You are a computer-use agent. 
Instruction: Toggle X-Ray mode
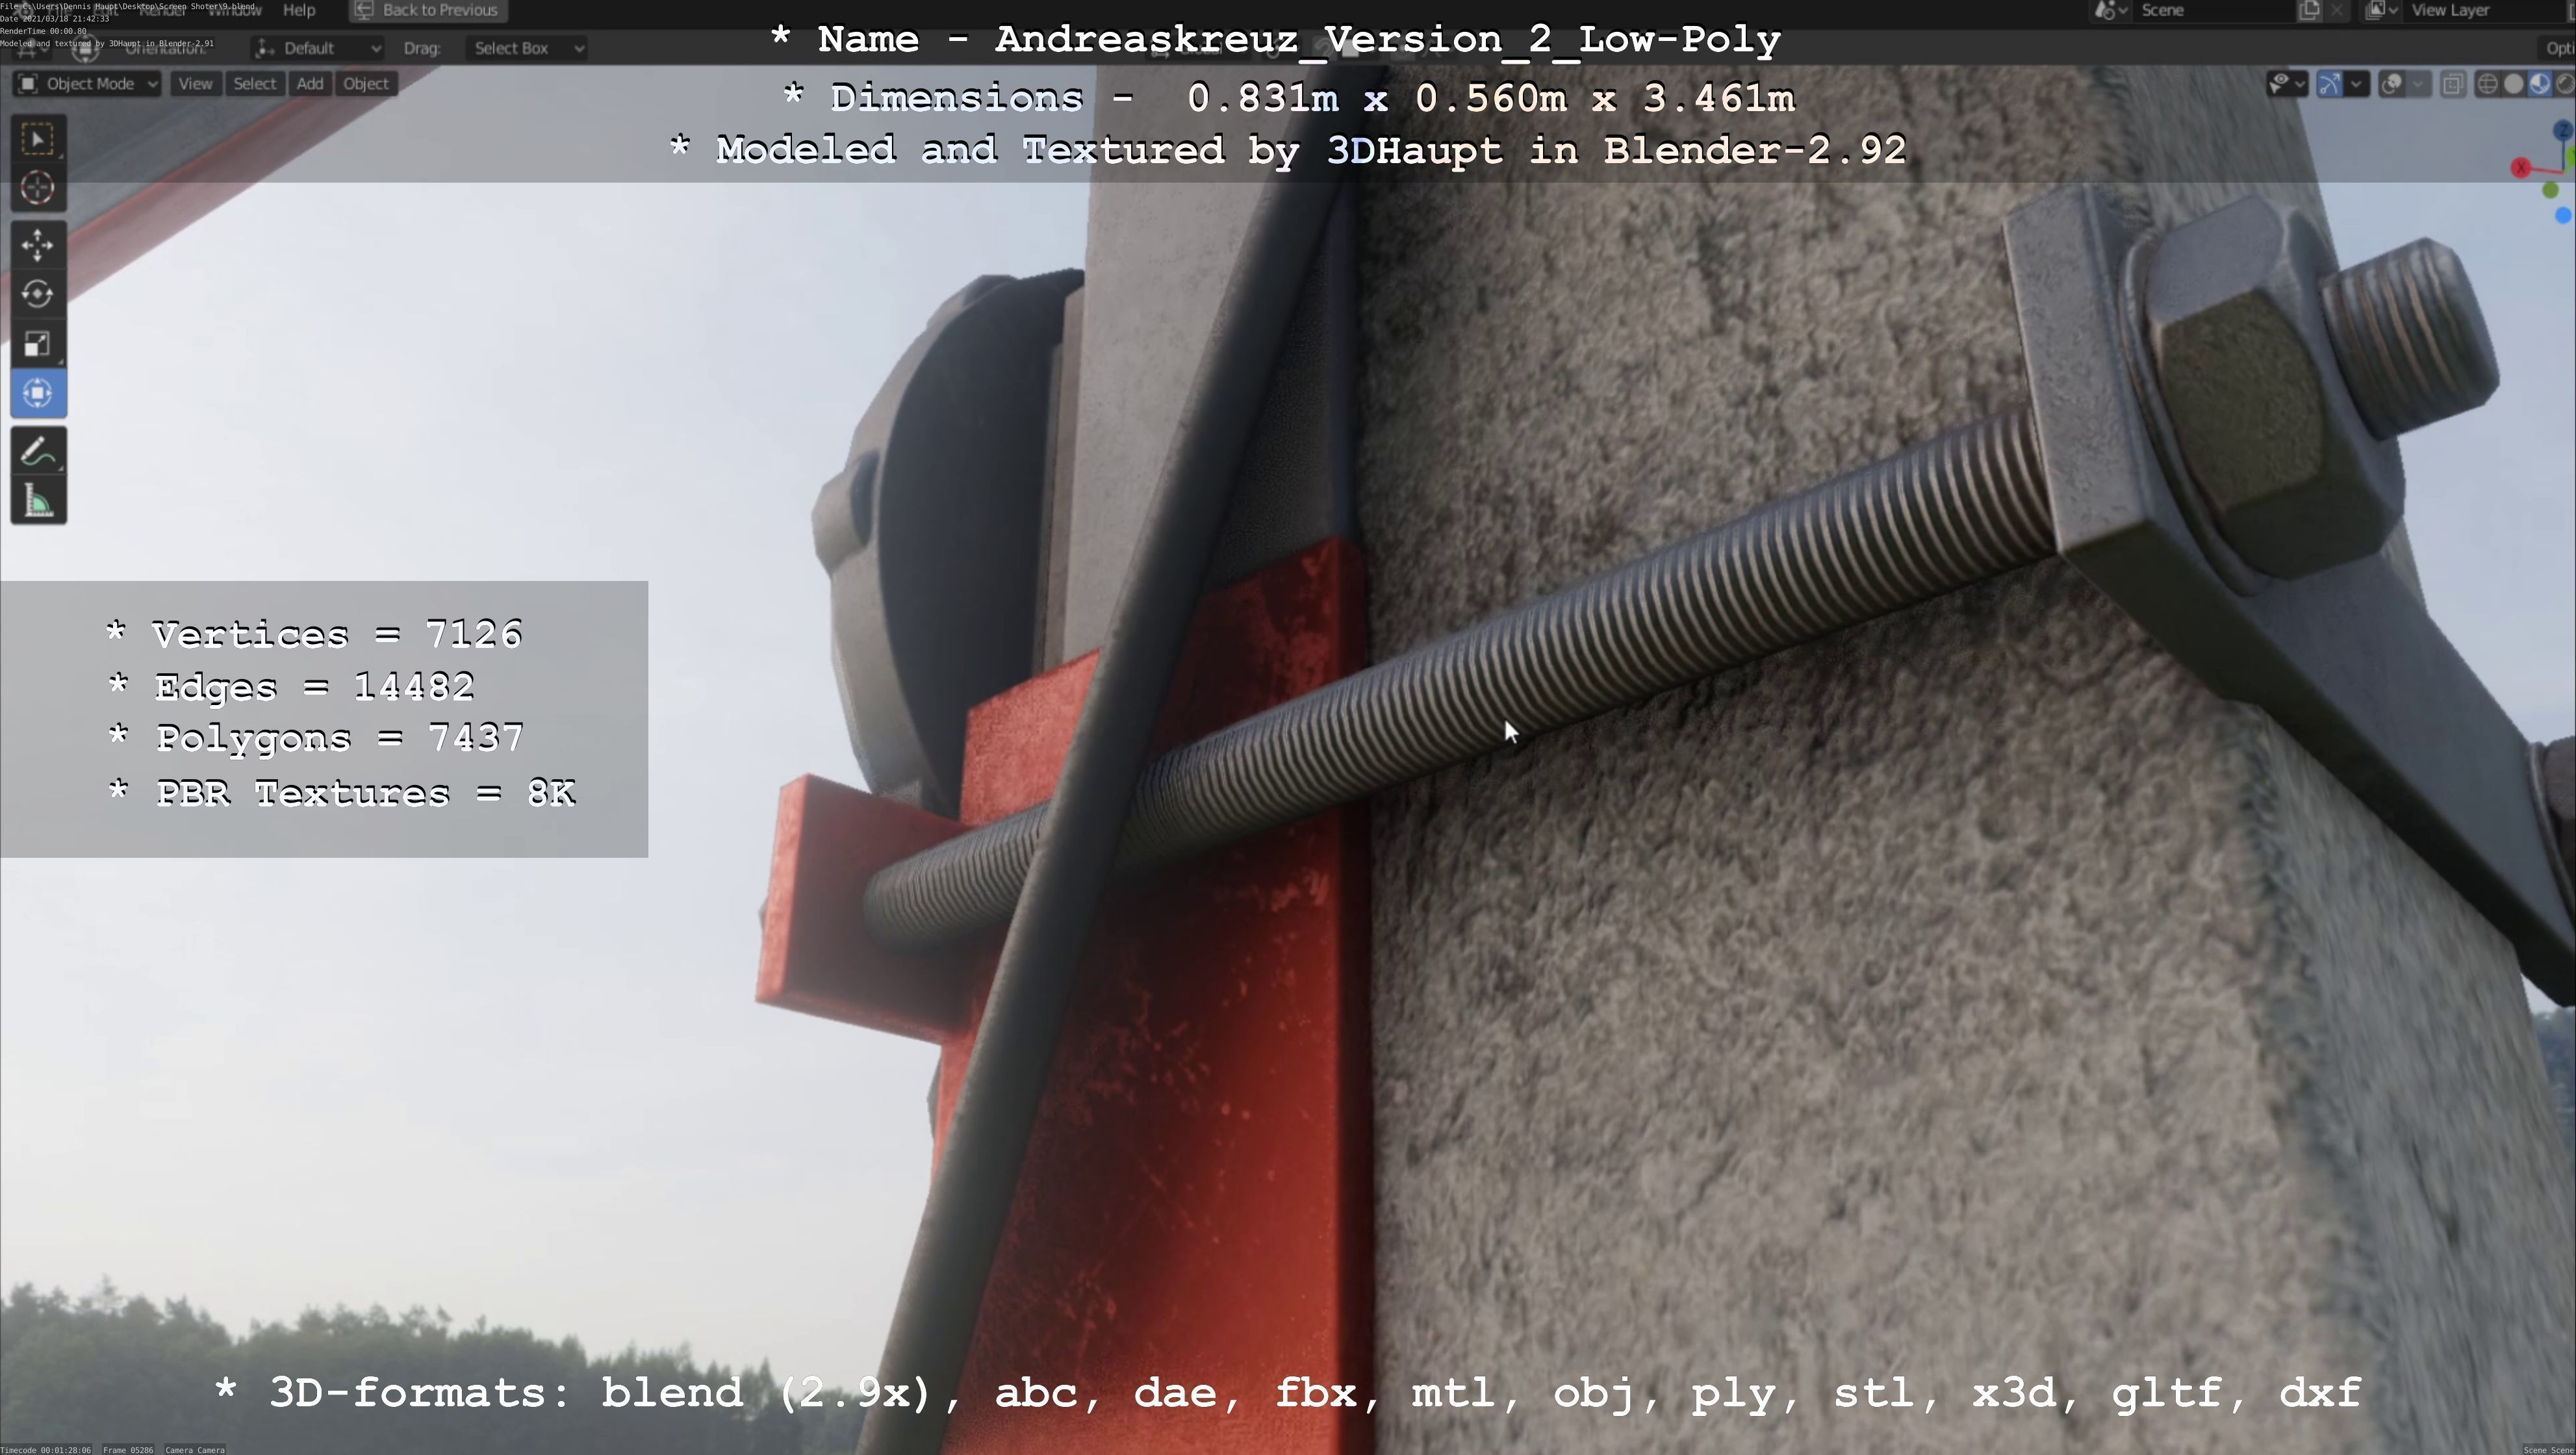[2453, 84]
